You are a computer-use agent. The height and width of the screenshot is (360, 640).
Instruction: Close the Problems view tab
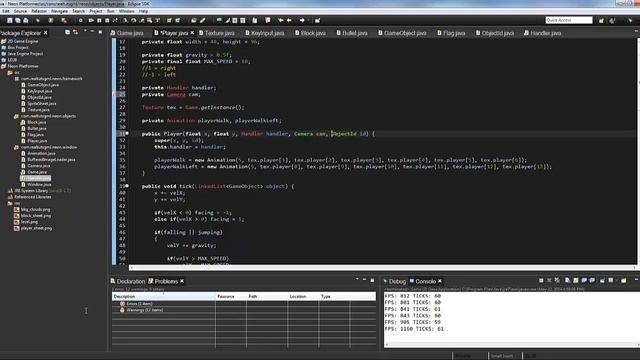[x=182, y=281]
